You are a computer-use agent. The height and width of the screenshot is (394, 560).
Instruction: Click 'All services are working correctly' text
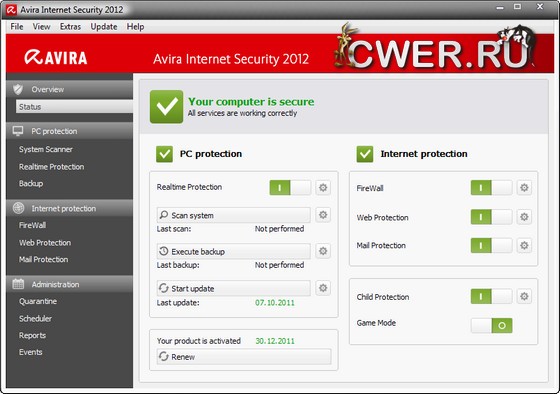[x=242, y=113]
